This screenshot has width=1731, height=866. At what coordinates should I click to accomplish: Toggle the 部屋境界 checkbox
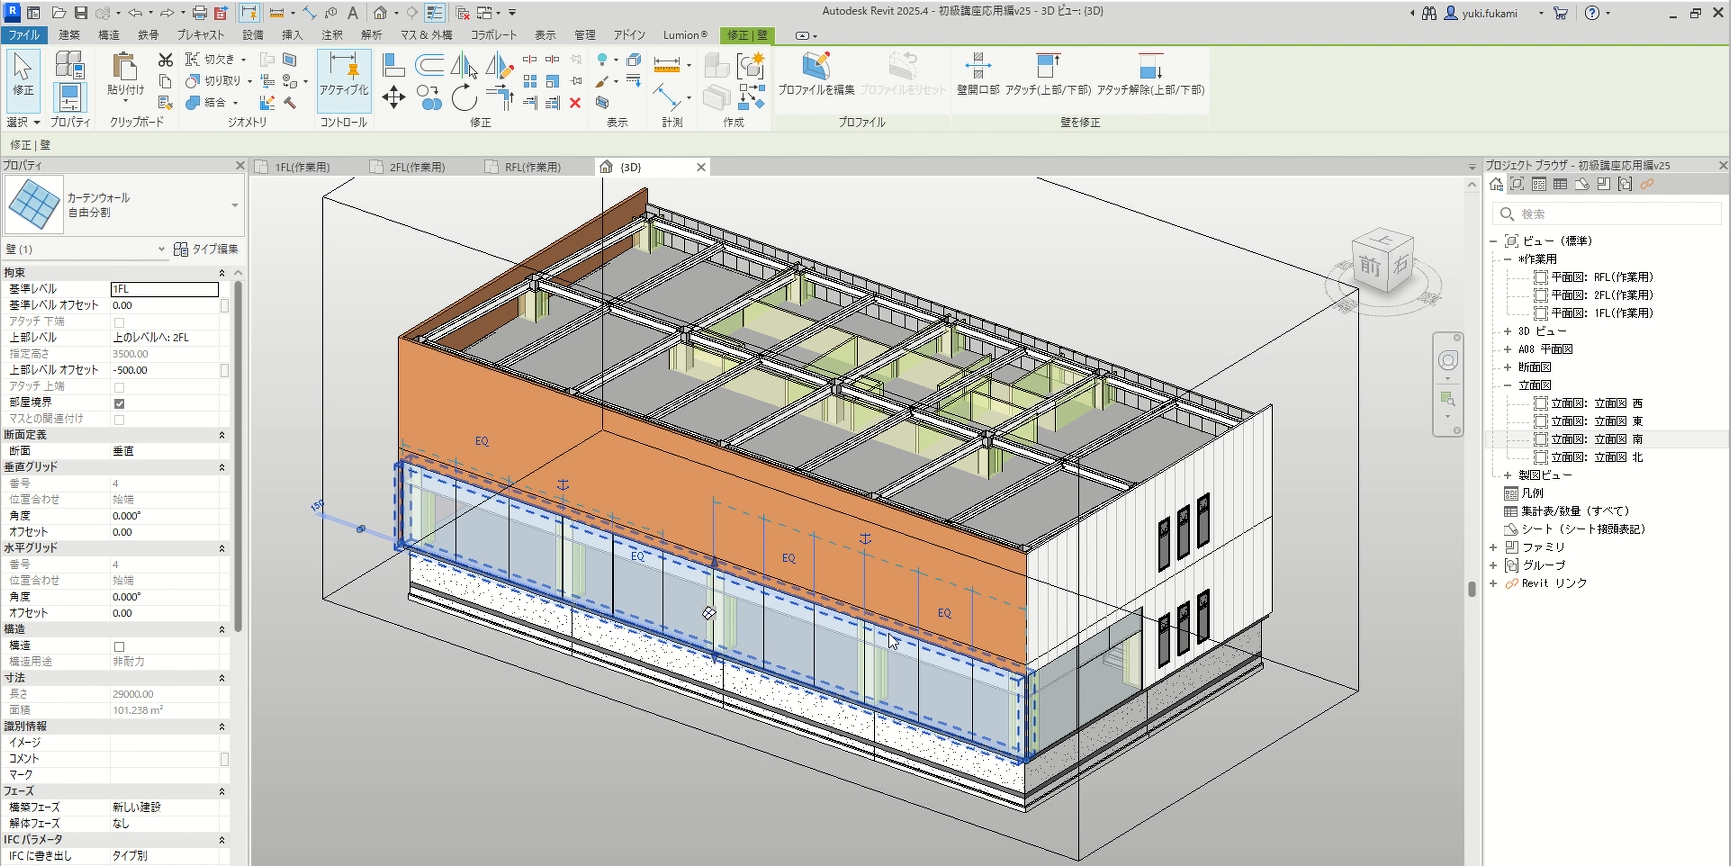[x=119, y=403]
